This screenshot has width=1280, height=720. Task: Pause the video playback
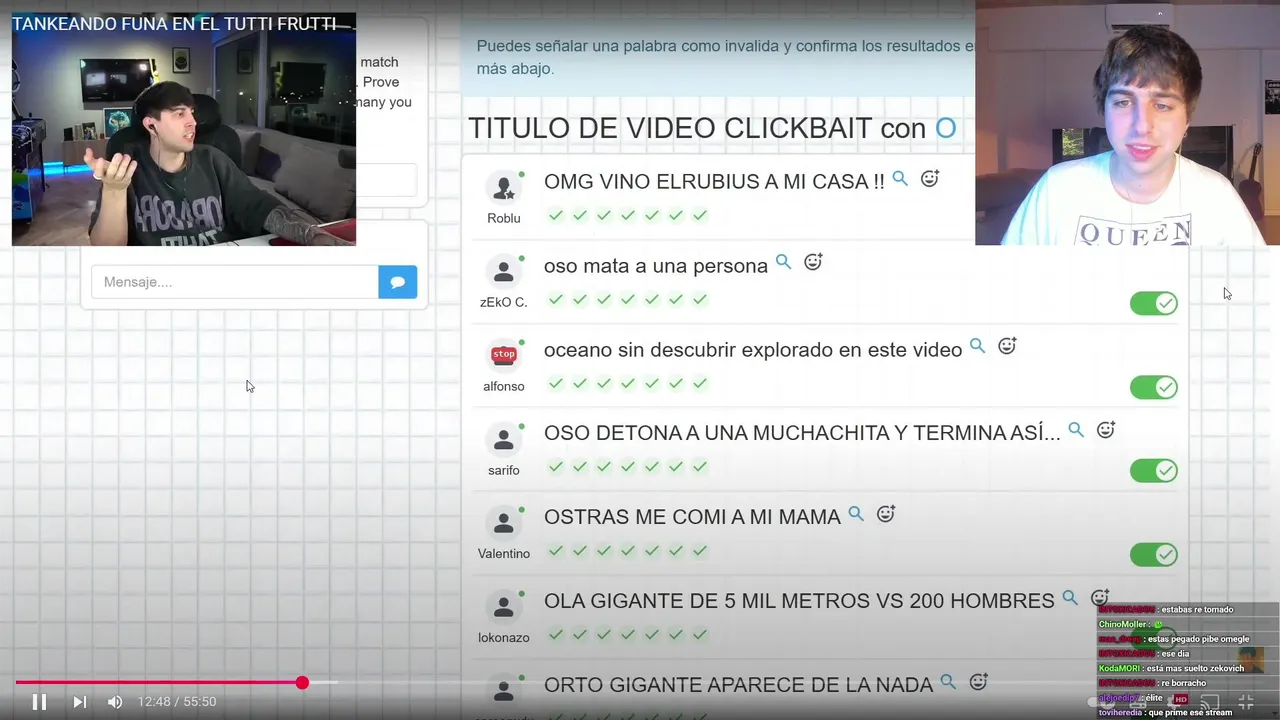(x=39, y=702)
